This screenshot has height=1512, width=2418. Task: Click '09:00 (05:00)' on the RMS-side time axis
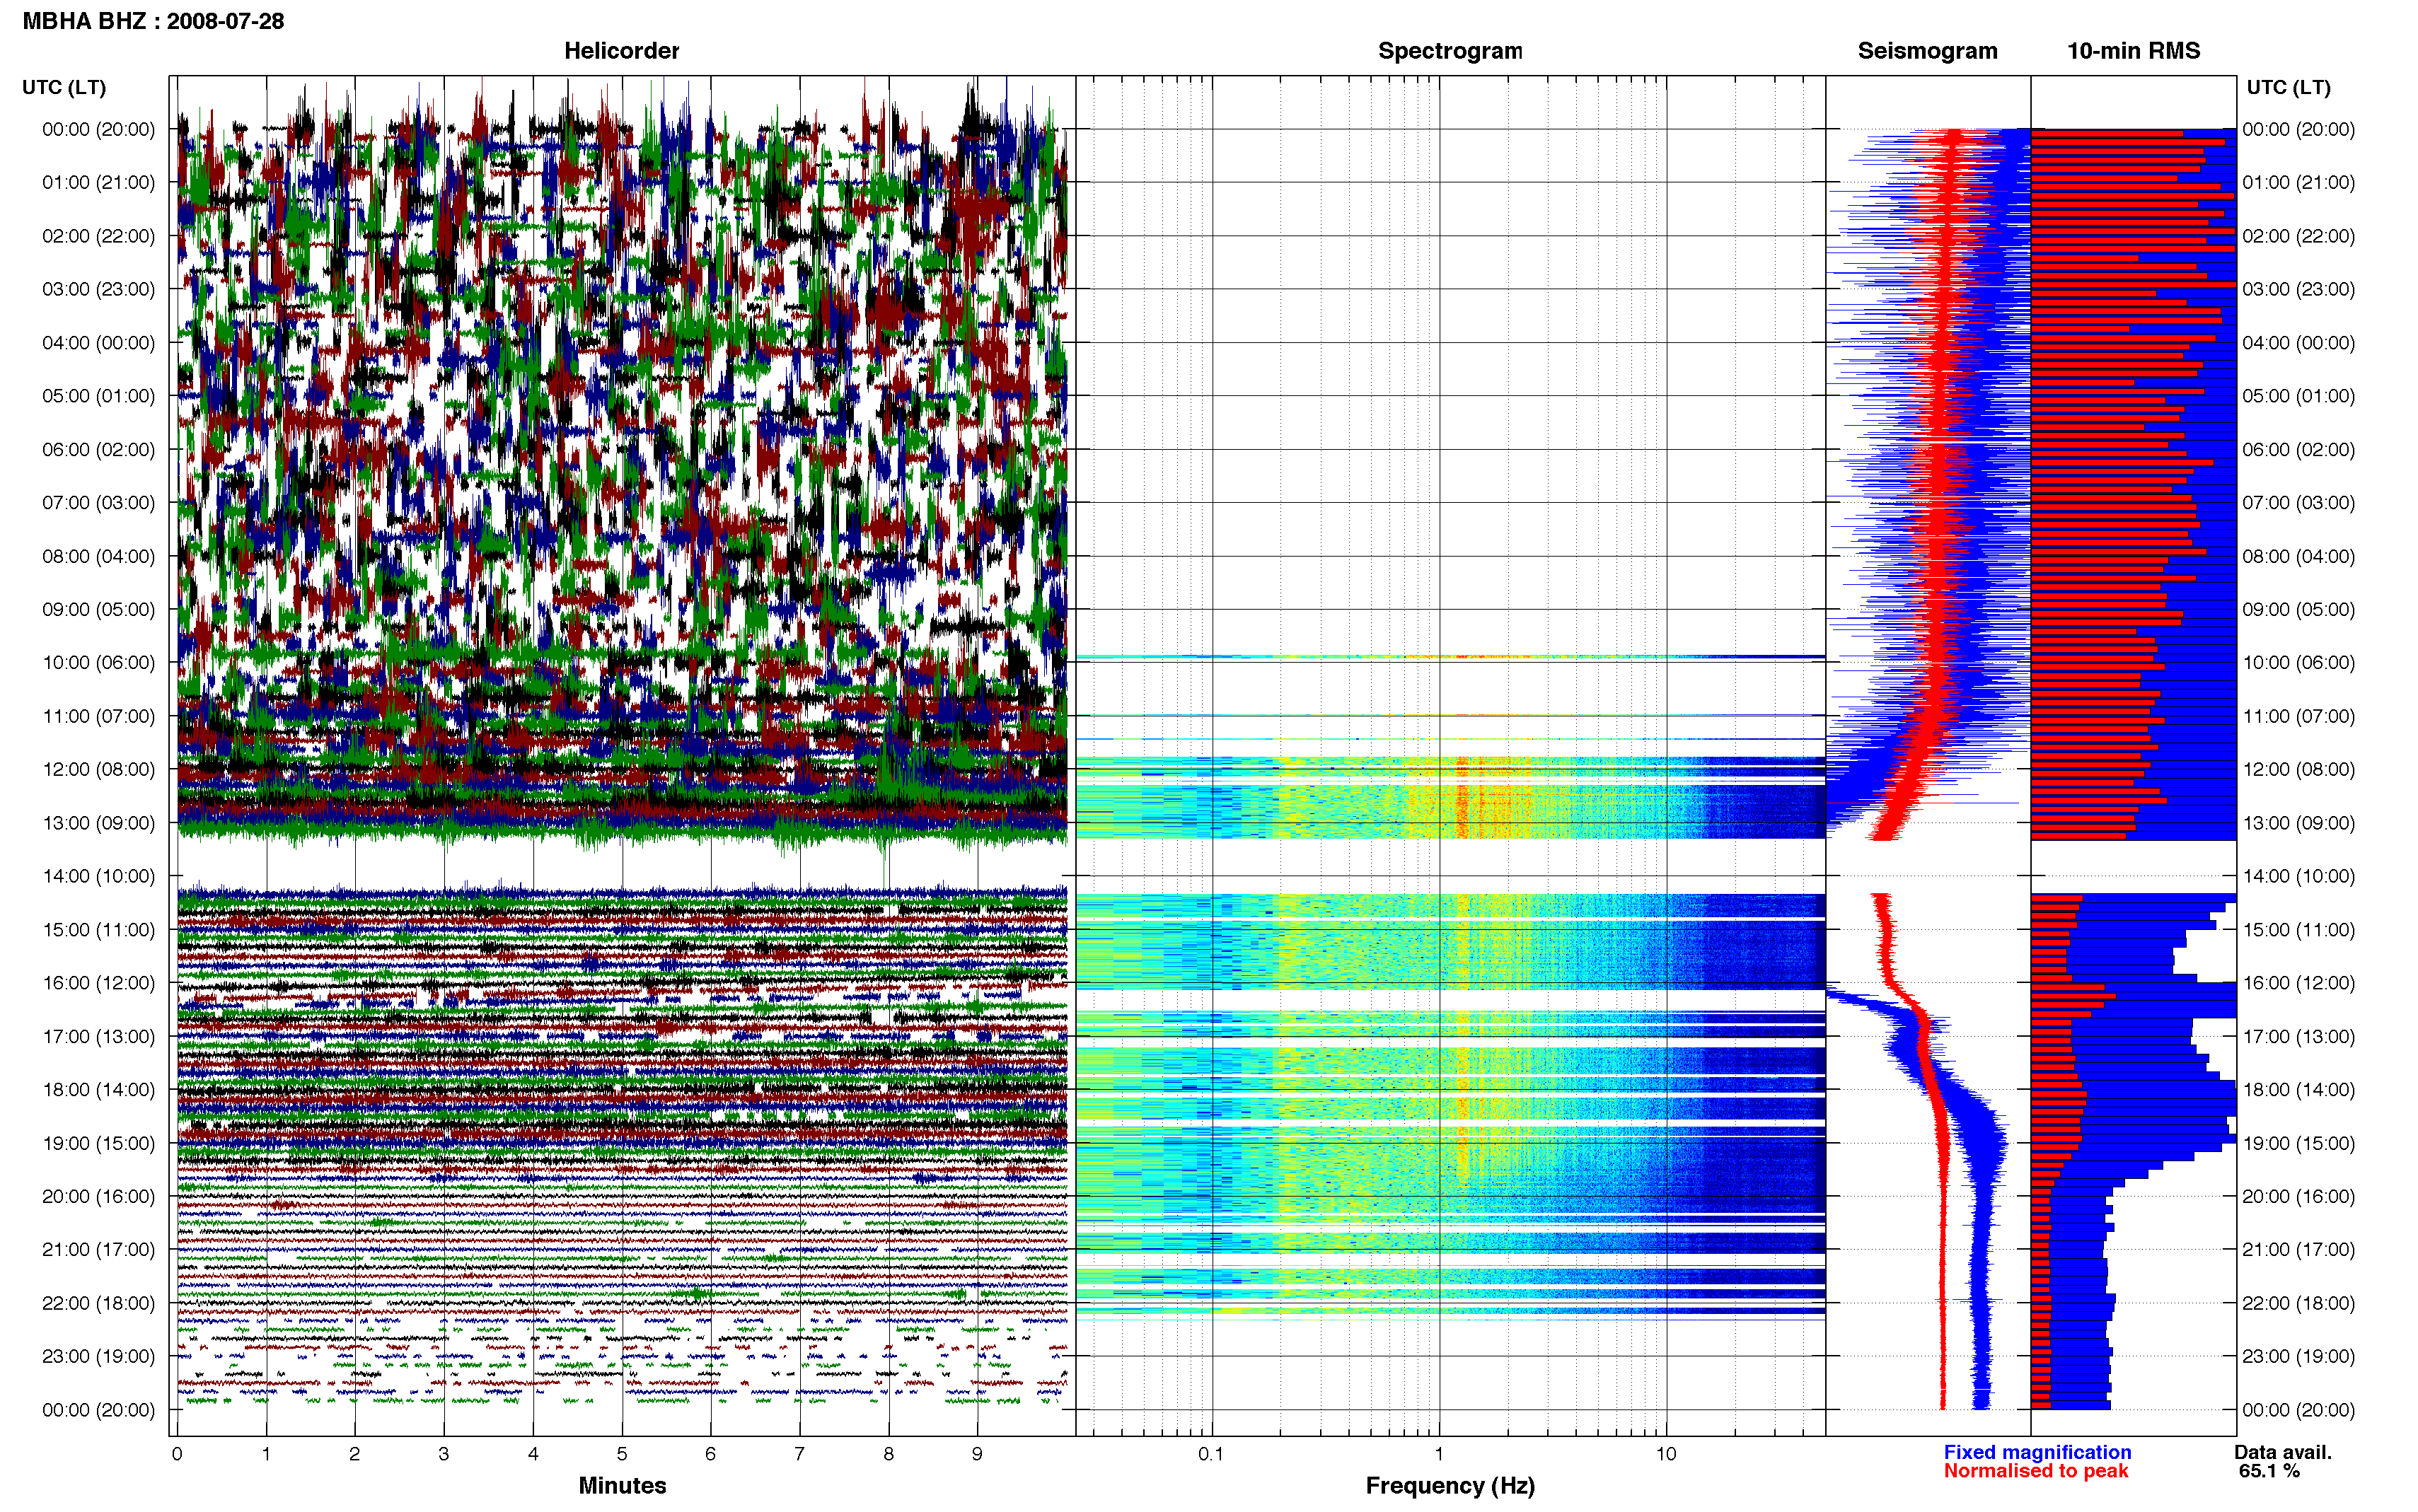(2298, 610)
